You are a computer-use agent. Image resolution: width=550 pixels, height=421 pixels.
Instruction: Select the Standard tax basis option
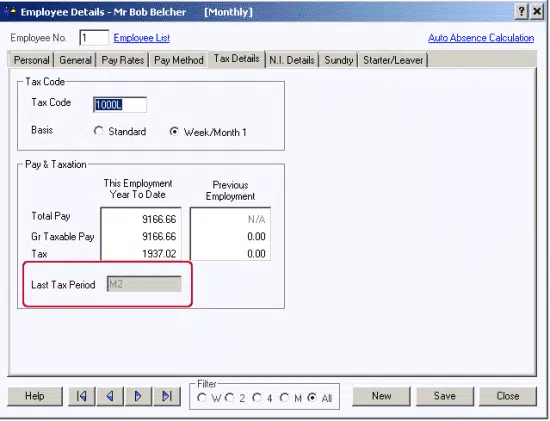98,131
